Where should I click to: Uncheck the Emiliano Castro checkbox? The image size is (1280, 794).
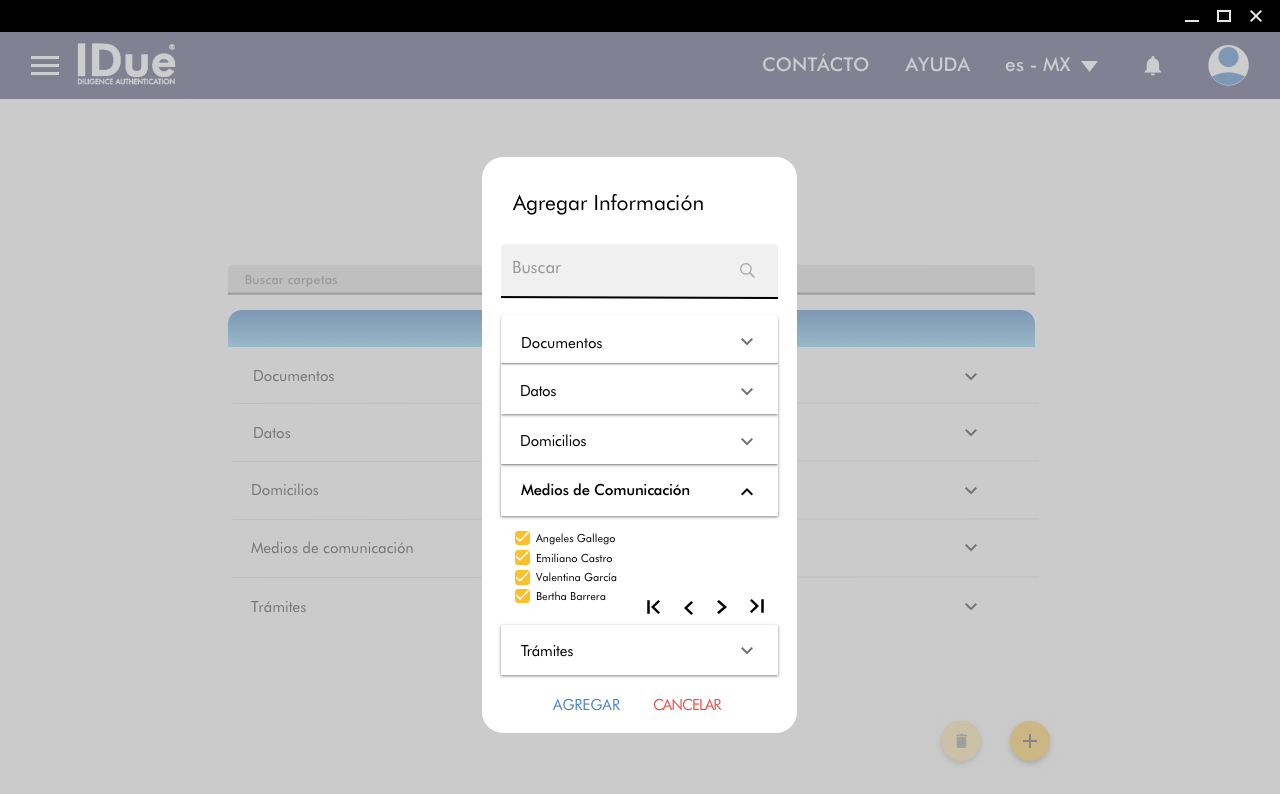522,558
